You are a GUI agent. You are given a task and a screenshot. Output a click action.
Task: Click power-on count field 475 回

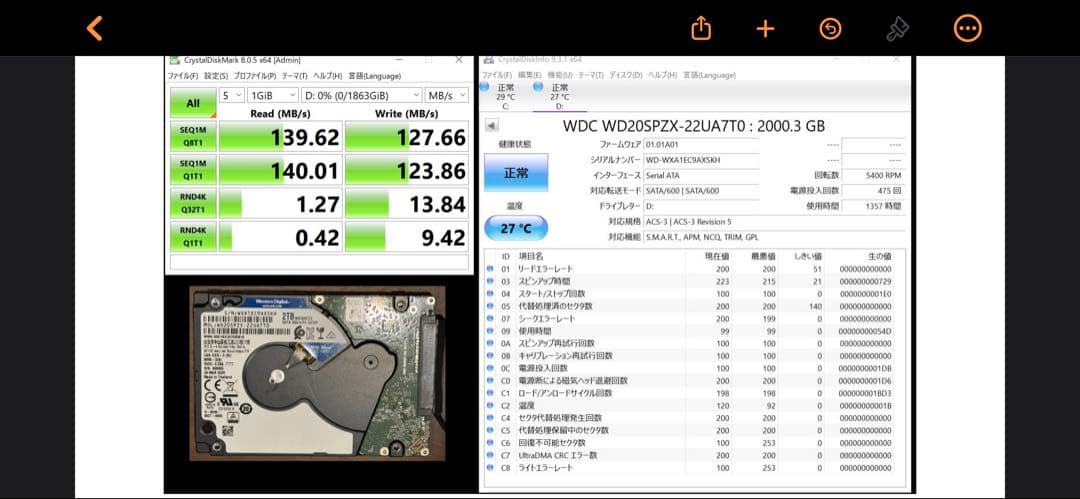coord(873,191)
